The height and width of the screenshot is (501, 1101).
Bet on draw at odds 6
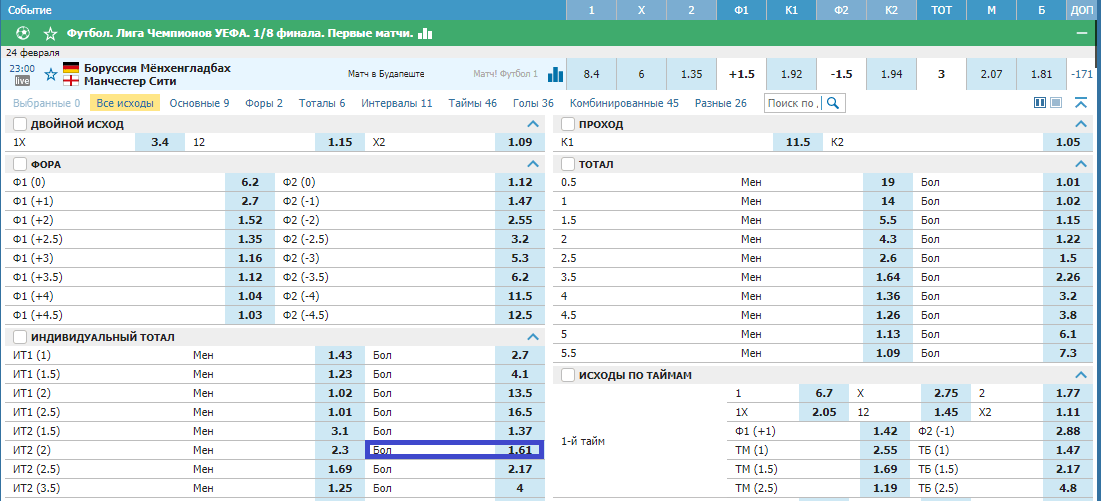(641, 74)
